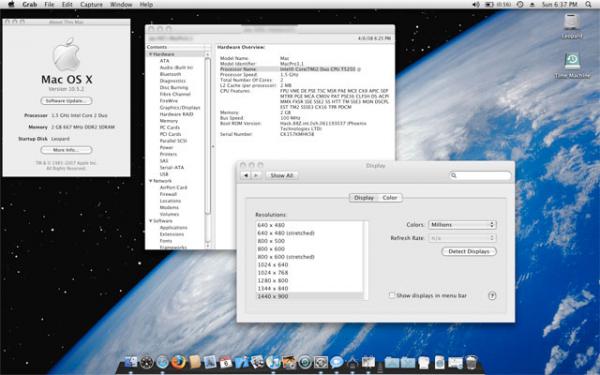Open Spotlight search magnifier in menu bar

pos(588,5)
